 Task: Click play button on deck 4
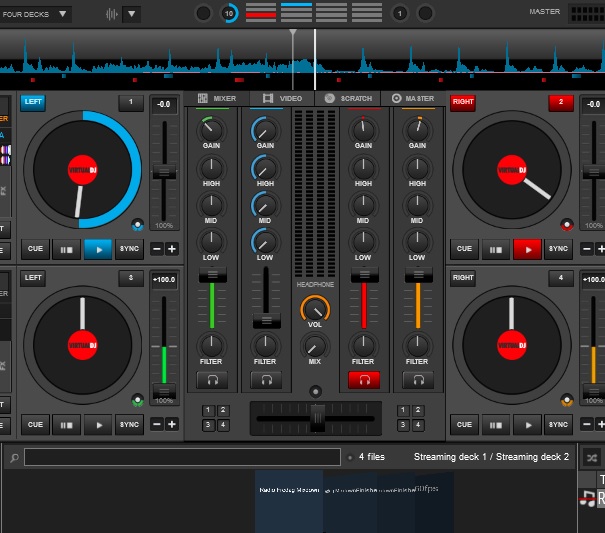pyautogui.click(x=527, y=425)
